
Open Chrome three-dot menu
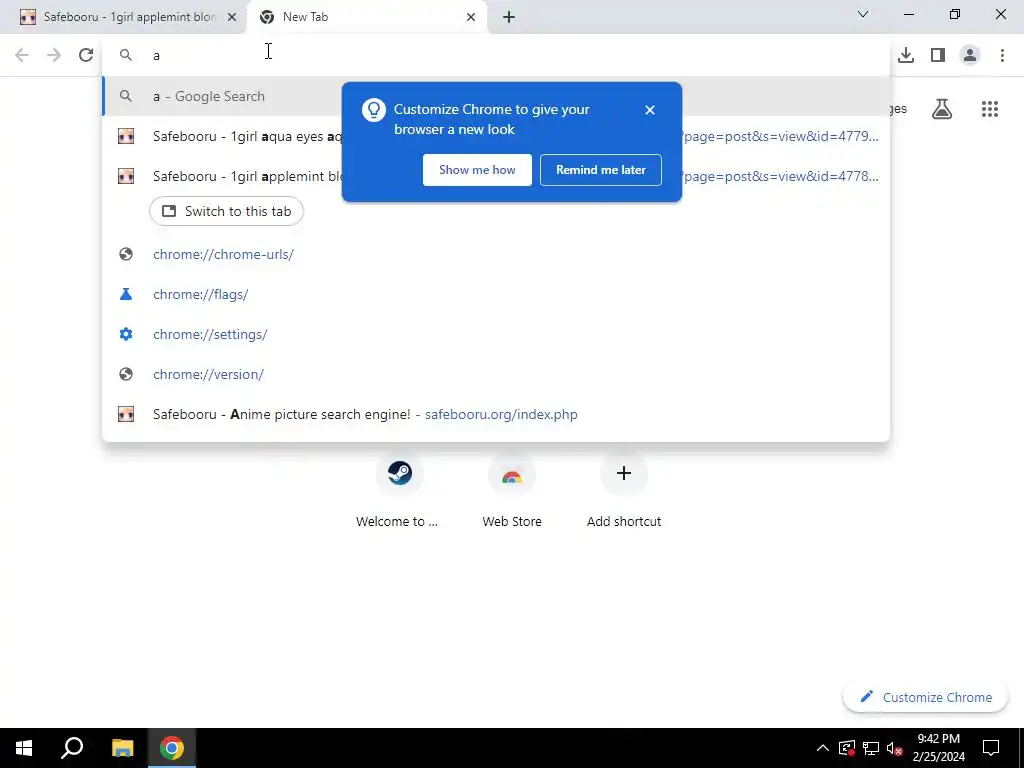1002,55
